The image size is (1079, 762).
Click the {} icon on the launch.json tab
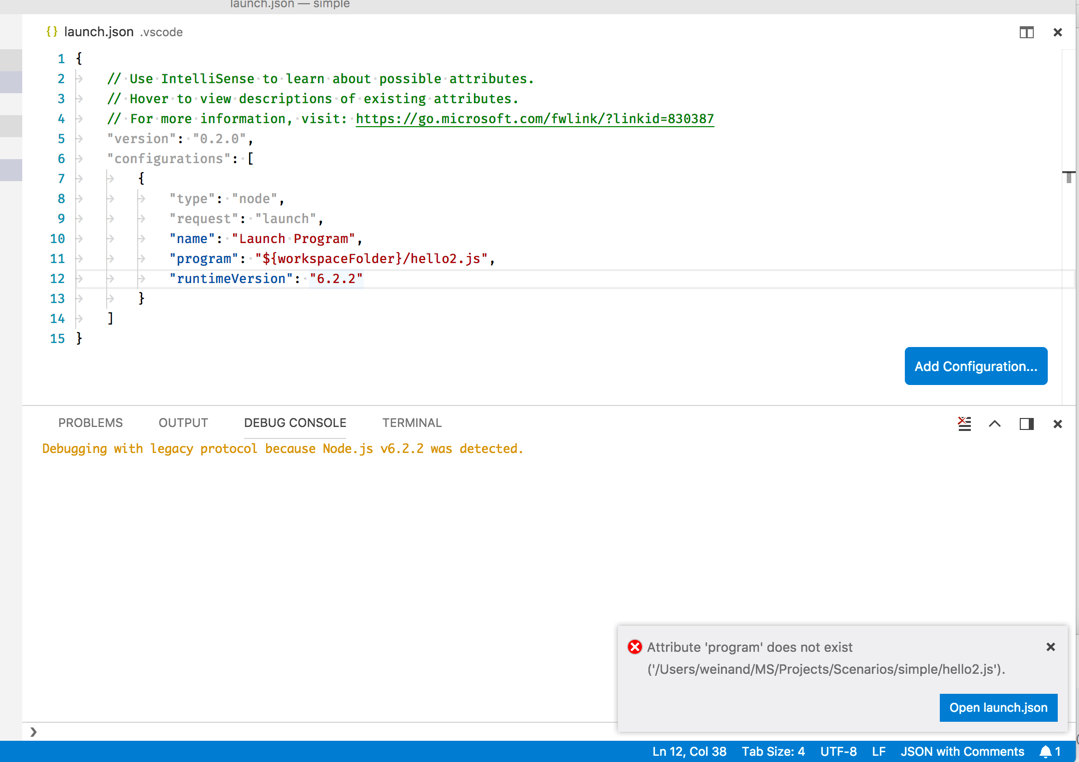point(51,31)
